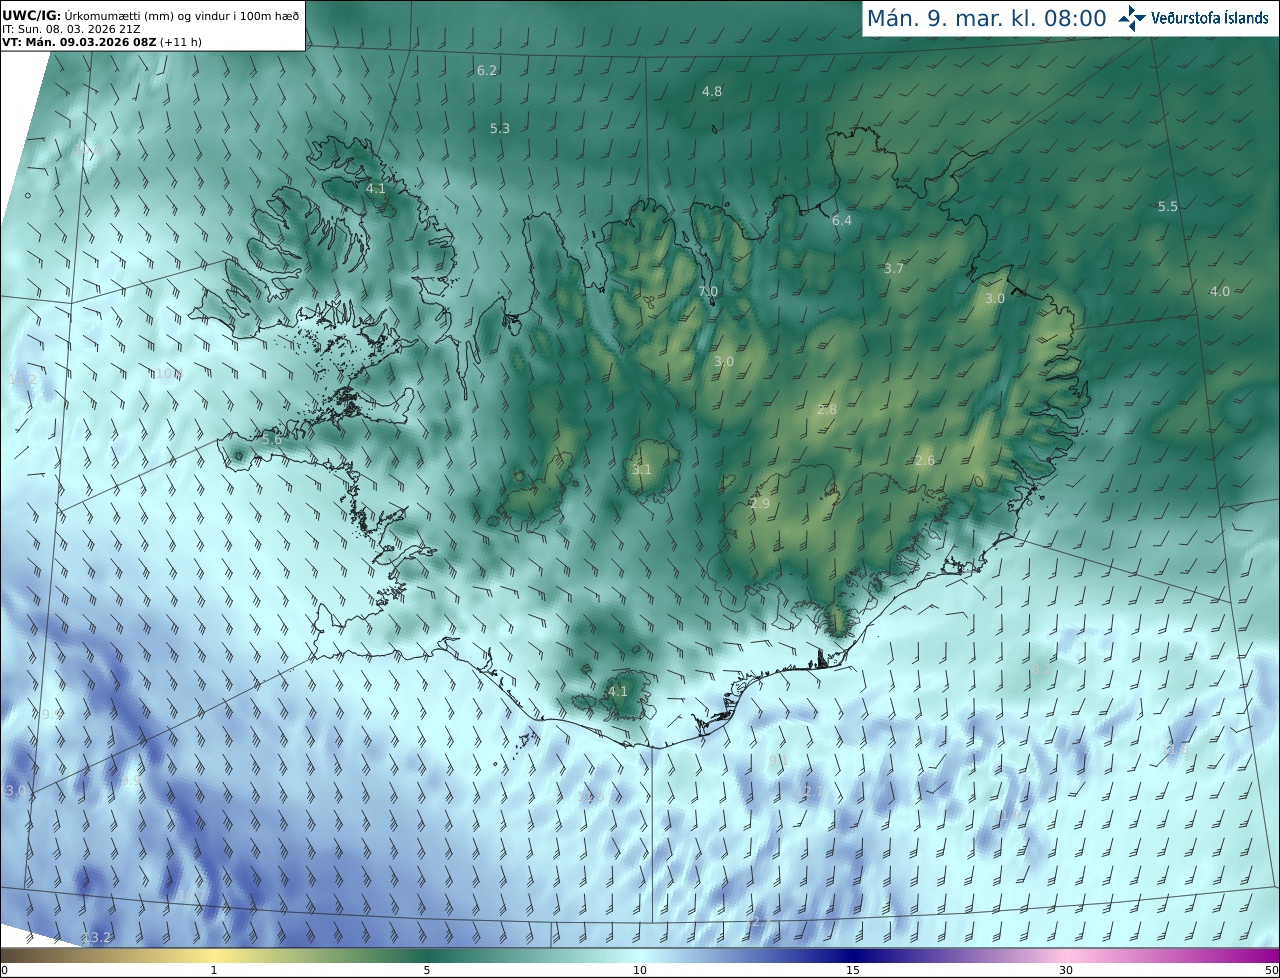Click the 'IT: Sun. 08. 03. 2026 21Z' line
This screenshot has width=1280, height=978.
pyautogui.click(x=71, y=29)
